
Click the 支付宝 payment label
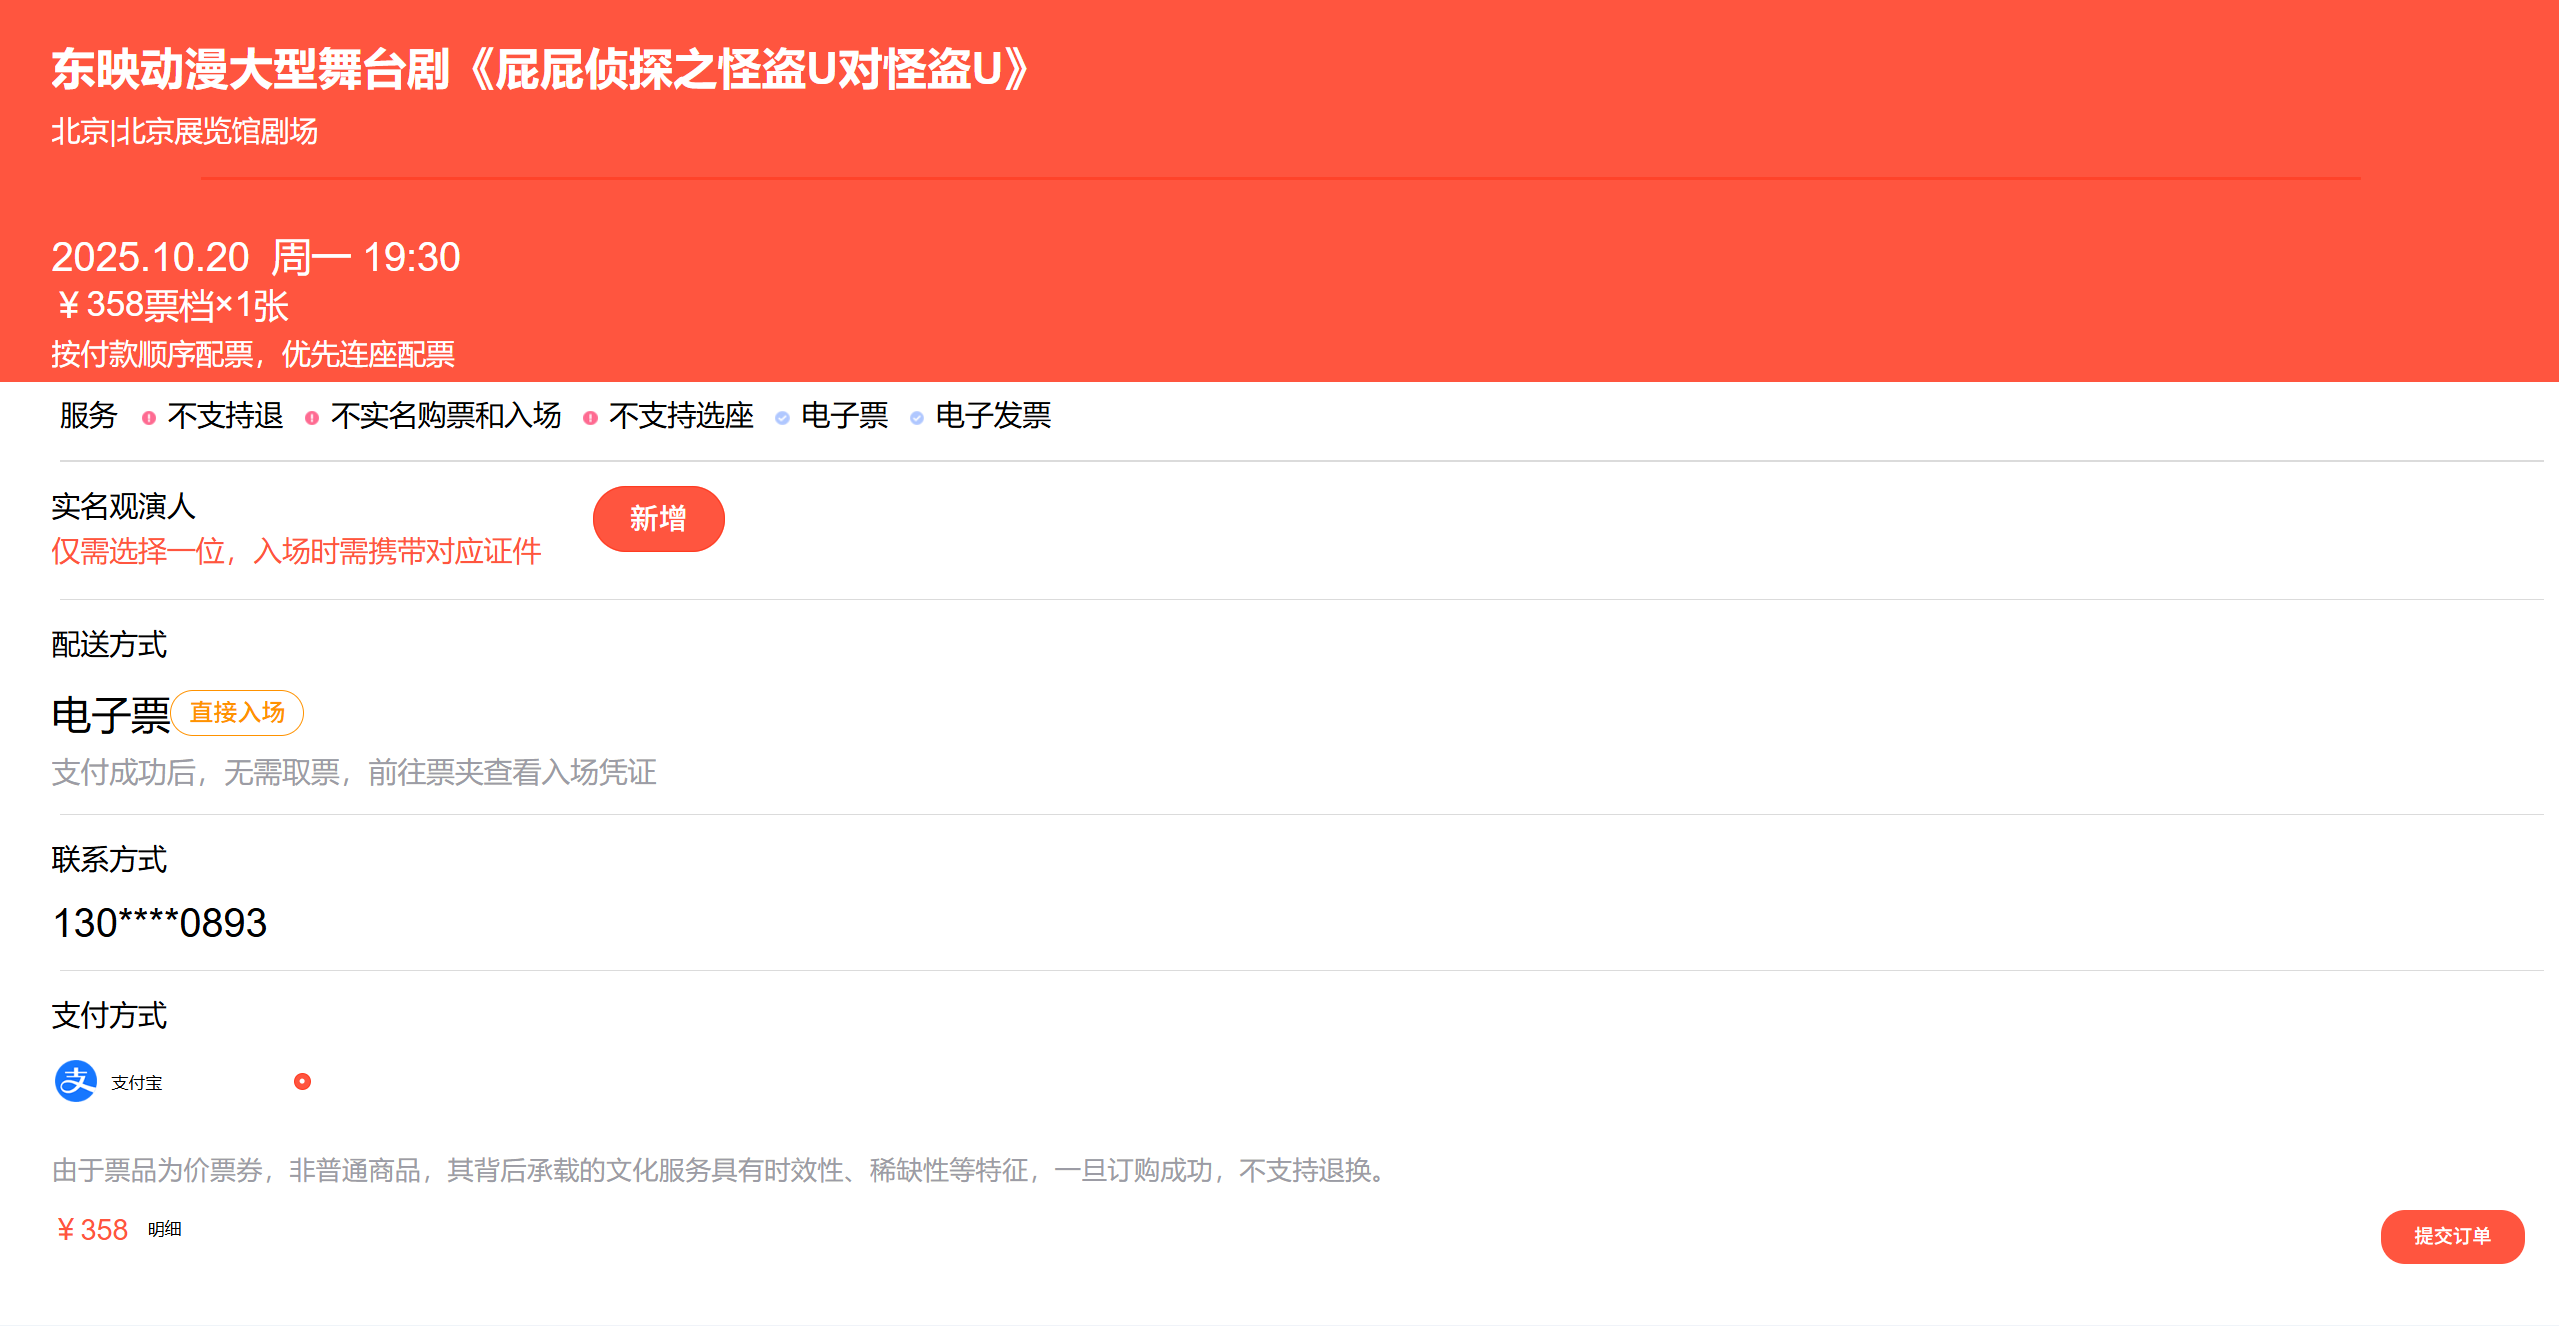[136, 1083]
